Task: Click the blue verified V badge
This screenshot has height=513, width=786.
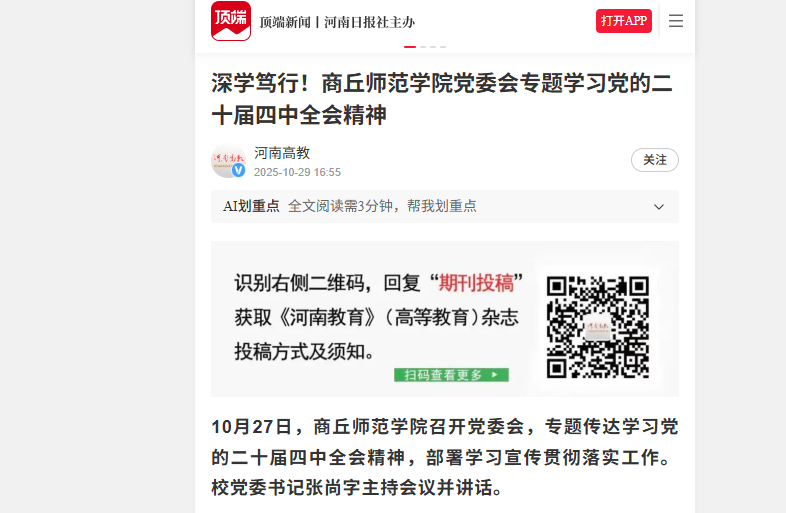Action: pos(238,170)
